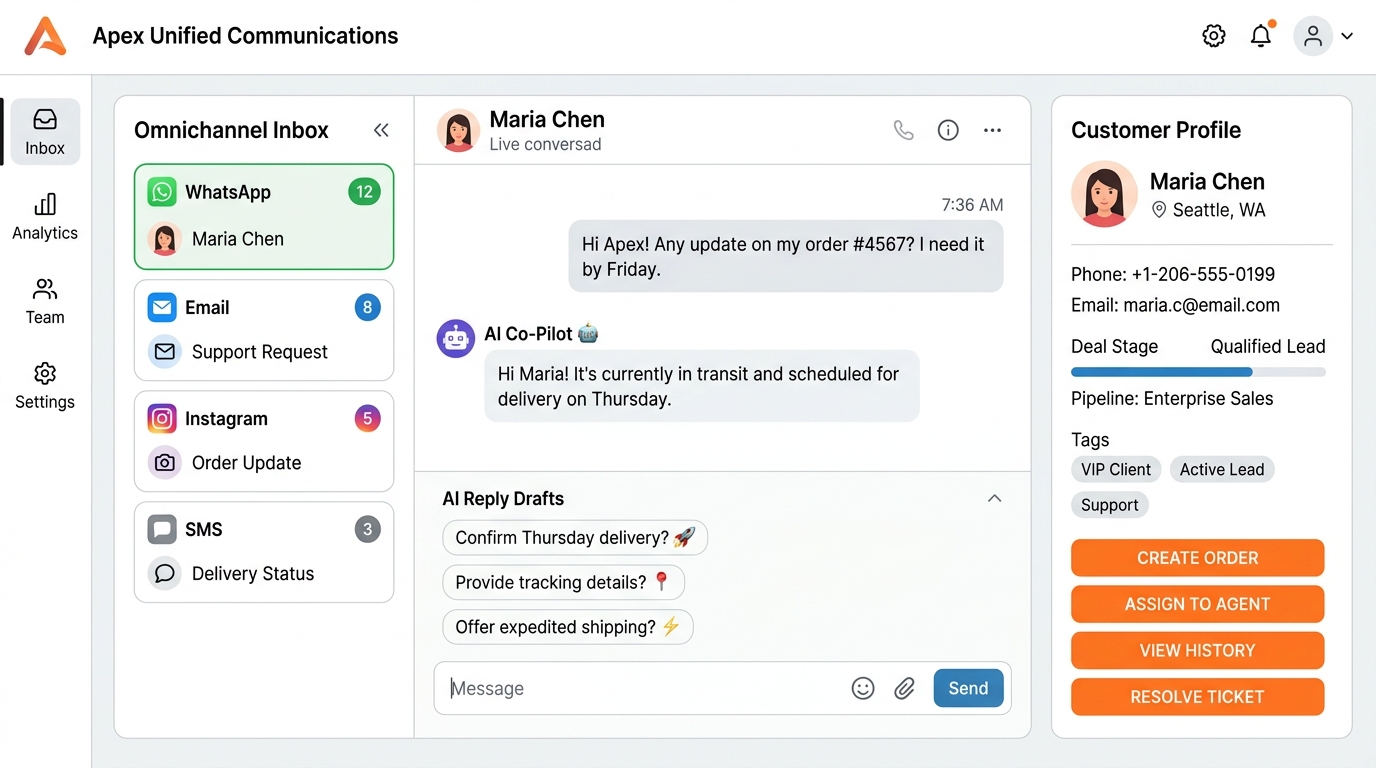This screenshot has height=768, width=1376.
Task: Click the Deal Stage progress bar
Action: point(1198,372)
